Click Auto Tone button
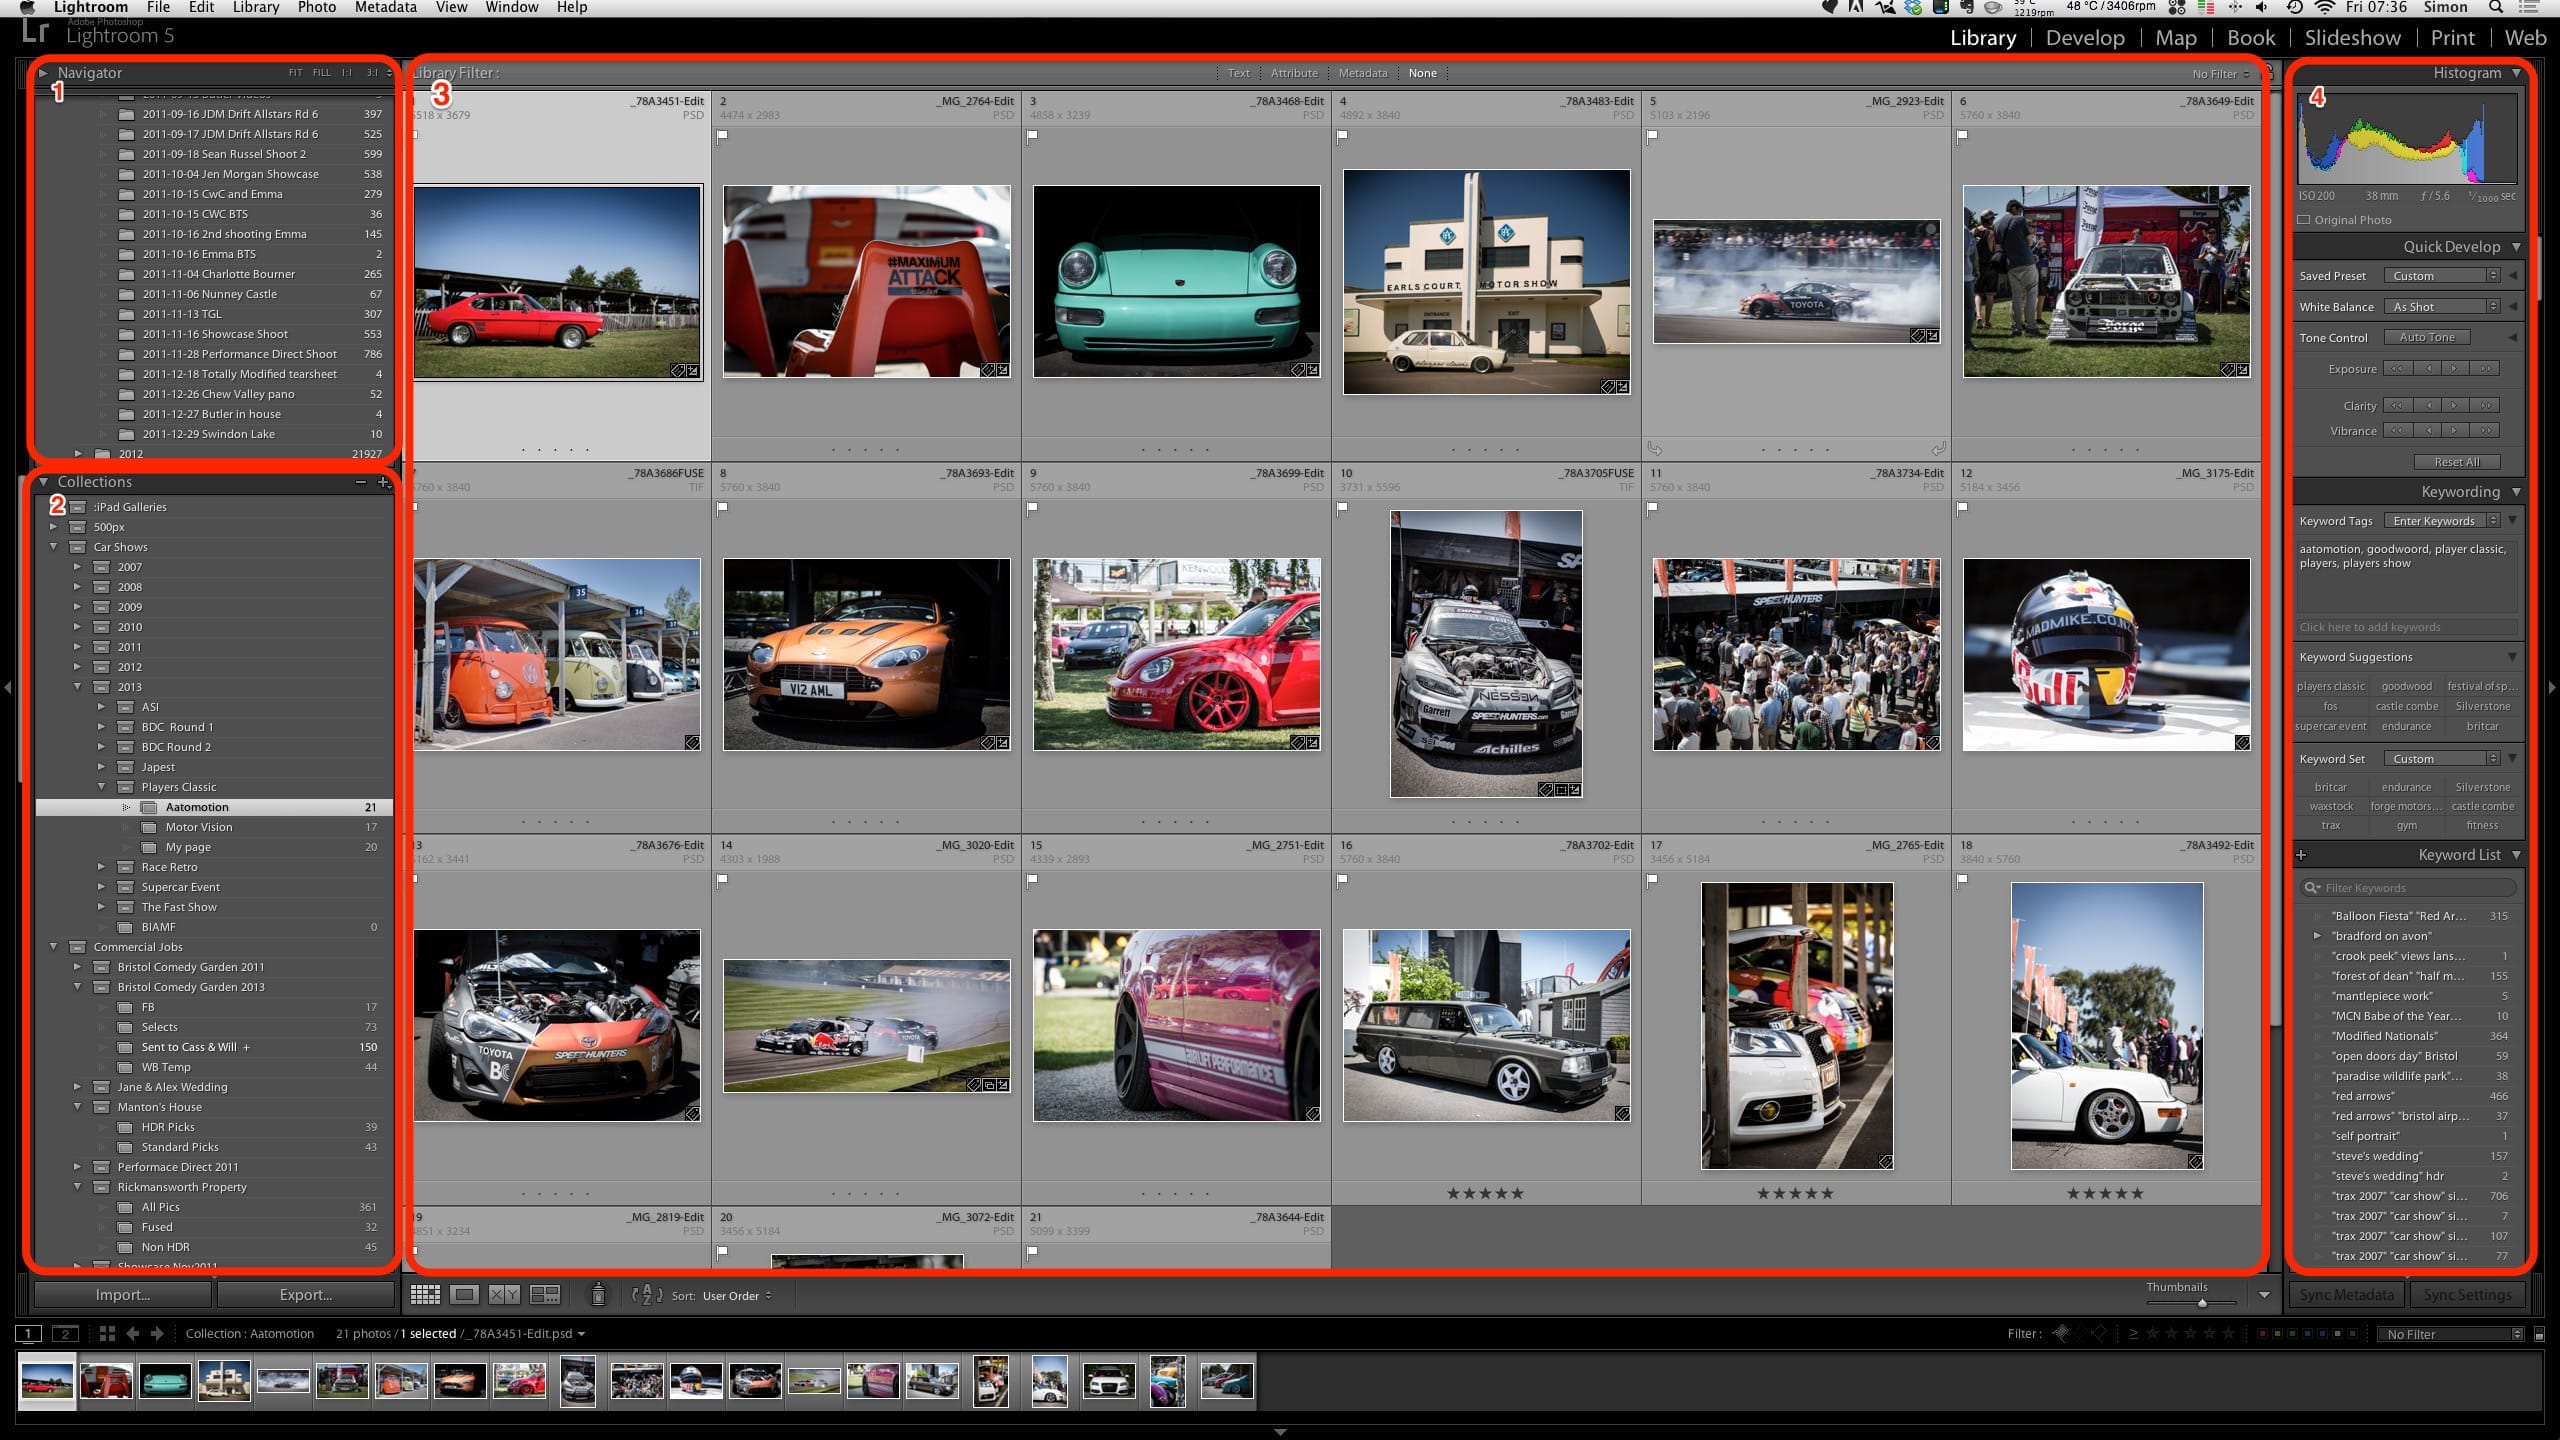 [2427, 338]
